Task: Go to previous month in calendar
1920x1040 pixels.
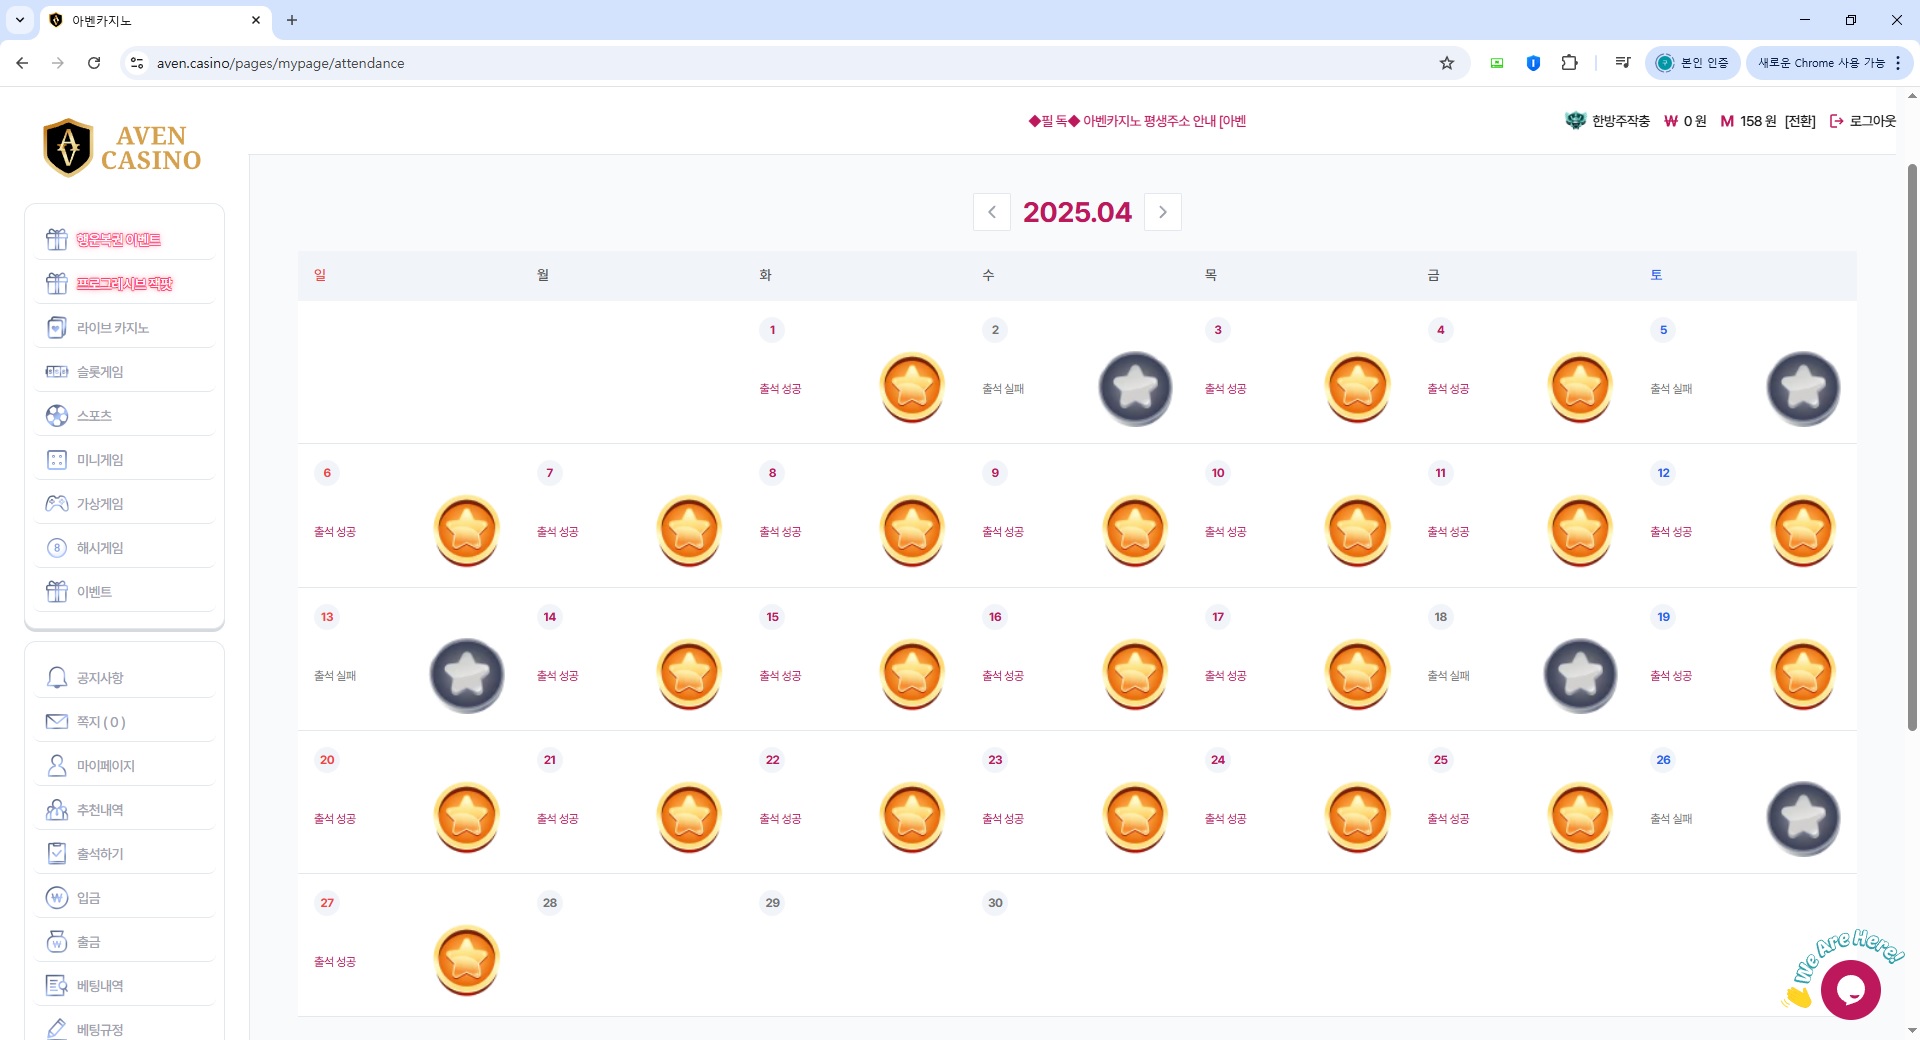Action: point(991,212)
